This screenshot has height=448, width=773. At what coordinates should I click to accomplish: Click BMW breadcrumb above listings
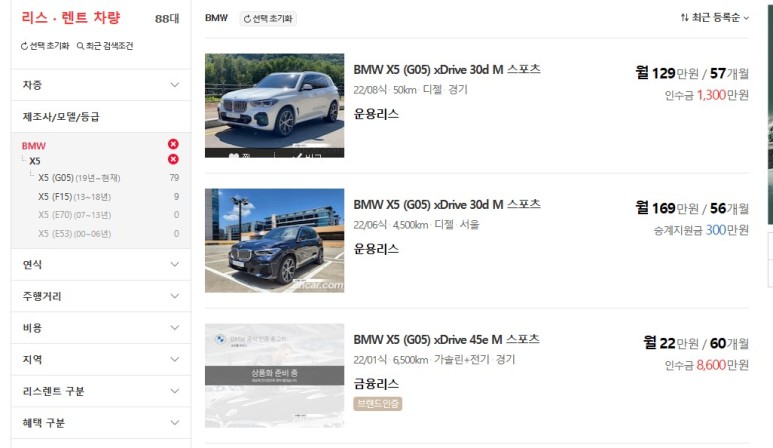point(216,18)
